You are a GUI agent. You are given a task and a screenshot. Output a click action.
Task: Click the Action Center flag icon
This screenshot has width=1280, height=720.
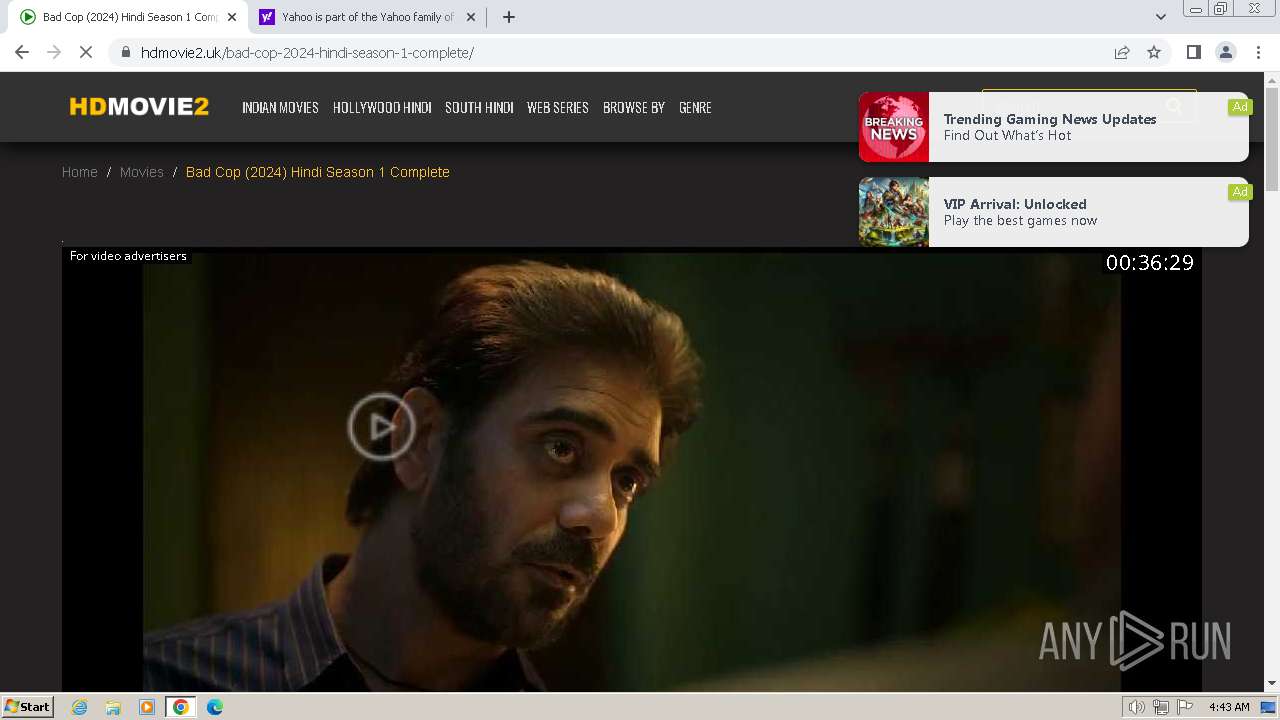click(x=1185, y=707)
